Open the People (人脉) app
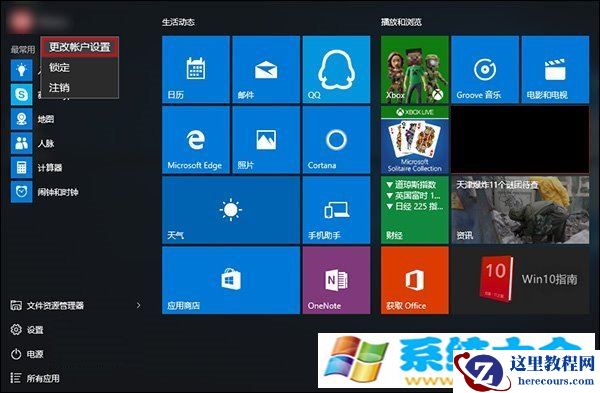The height and width of the screenshot is (393, 600). tap(33, 144)
